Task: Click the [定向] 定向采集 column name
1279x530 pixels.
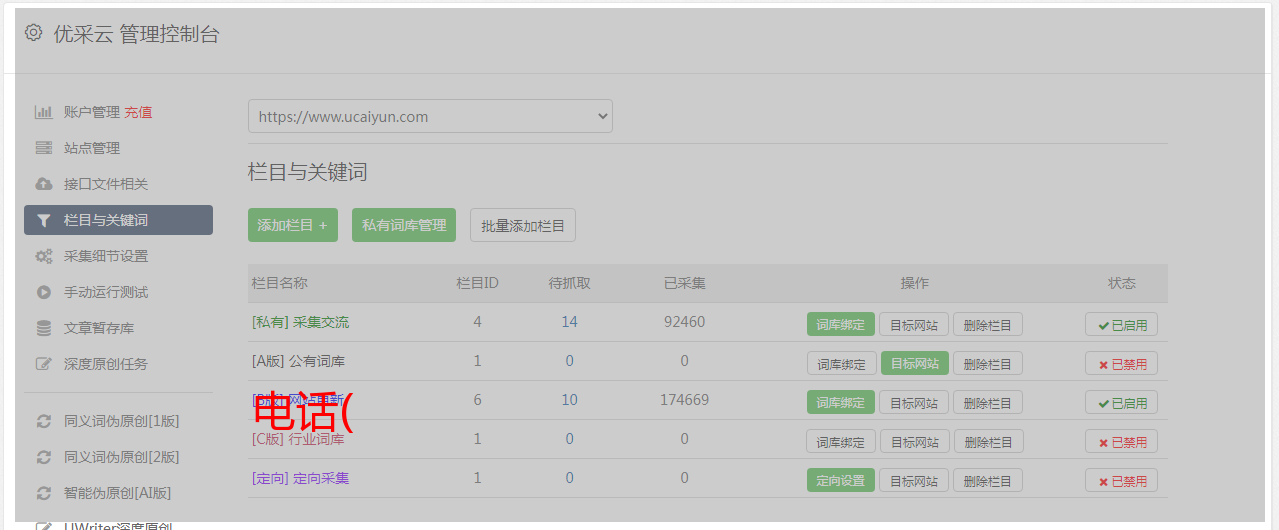Action: click(x=300, y=478)
